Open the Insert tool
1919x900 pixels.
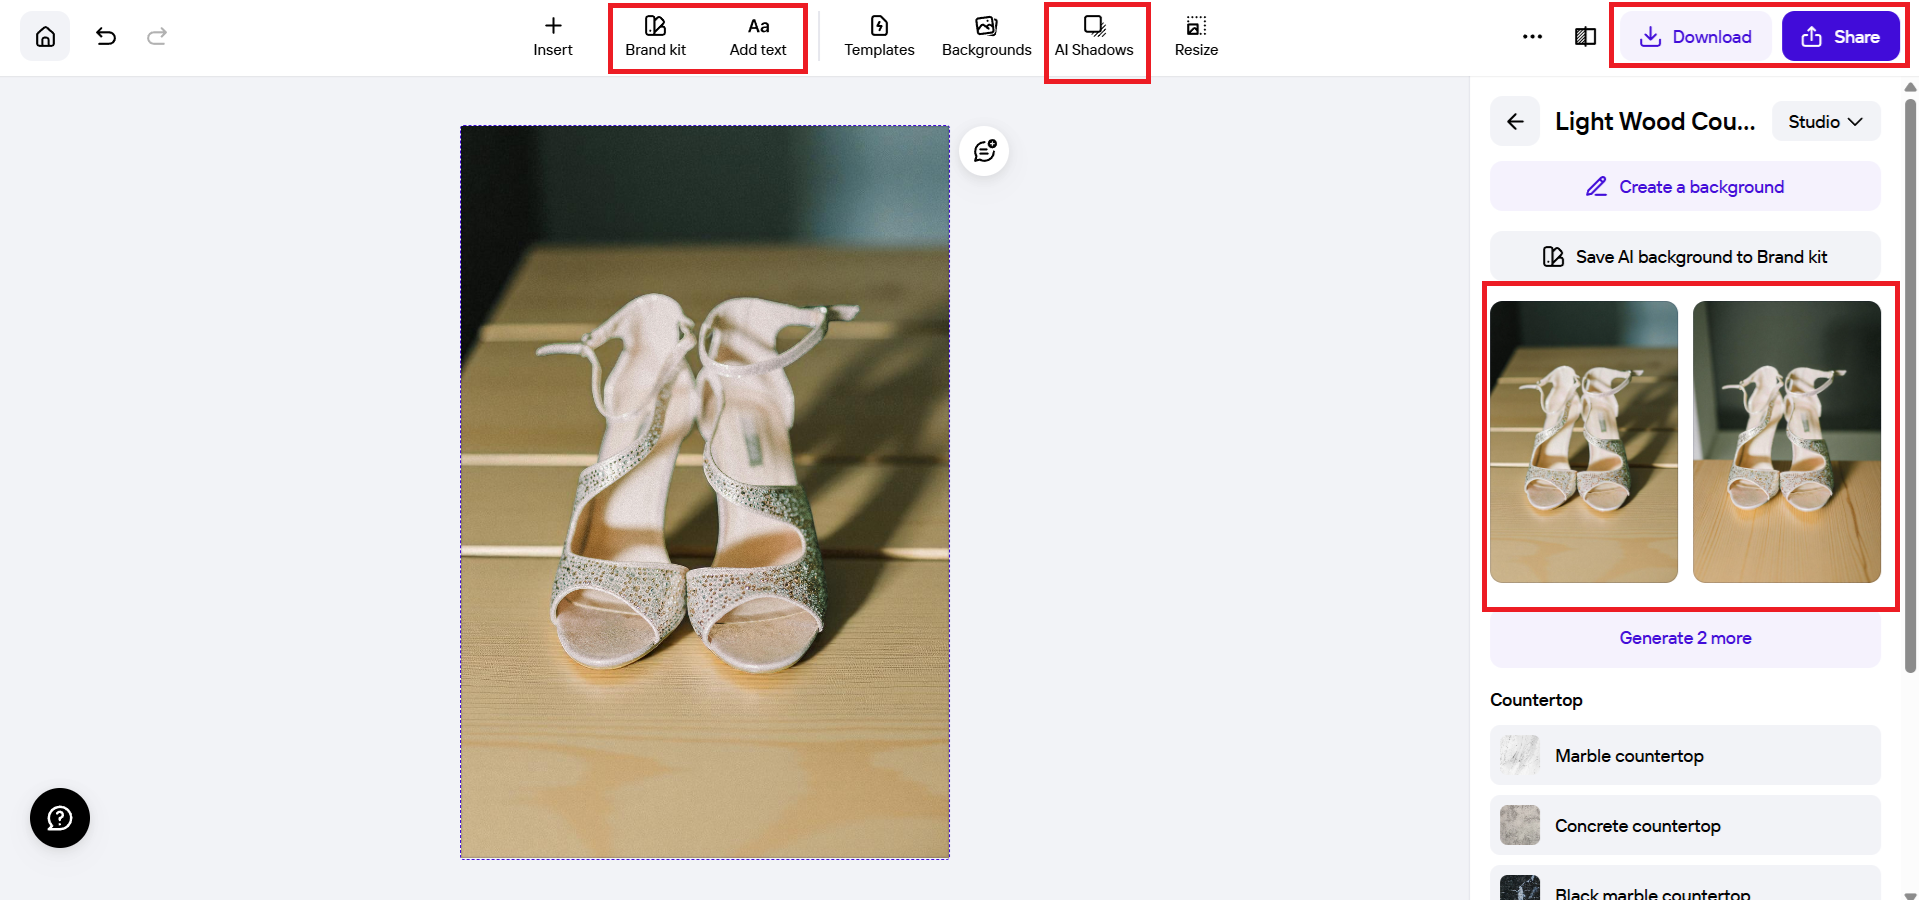pyautogui.click(x=552, y=37)
